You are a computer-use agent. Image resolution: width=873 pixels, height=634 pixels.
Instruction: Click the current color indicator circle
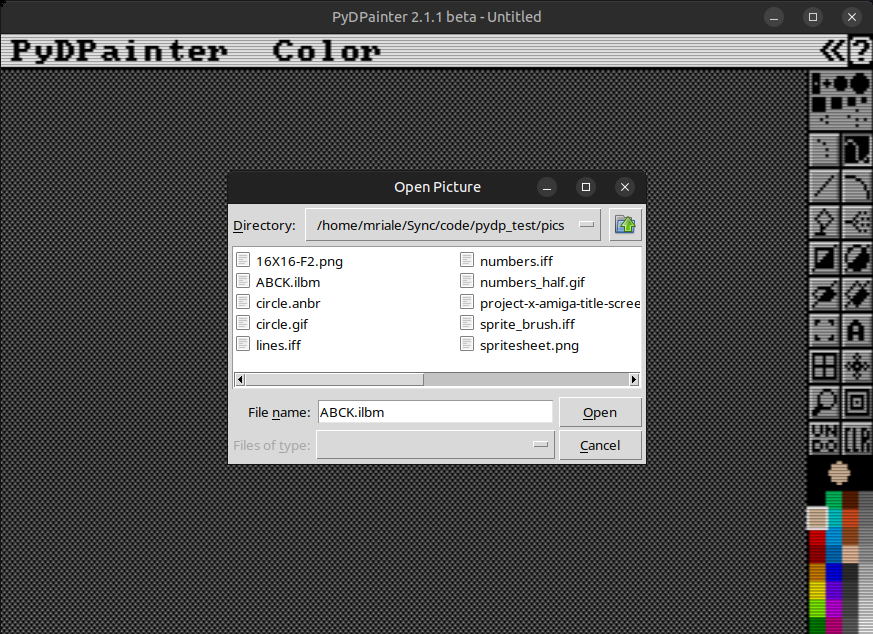coord(839,473)
